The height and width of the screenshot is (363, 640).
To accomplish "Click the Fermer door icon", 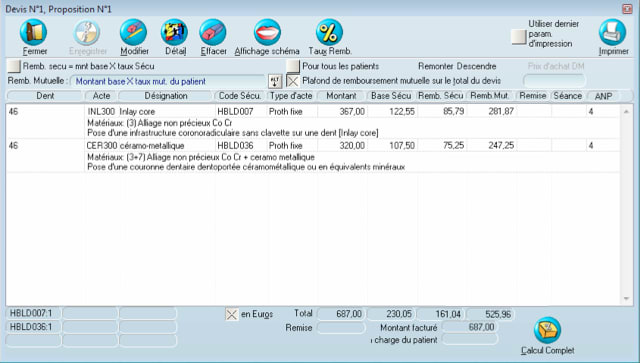I will pyautogui.click(x=33, y=32).
